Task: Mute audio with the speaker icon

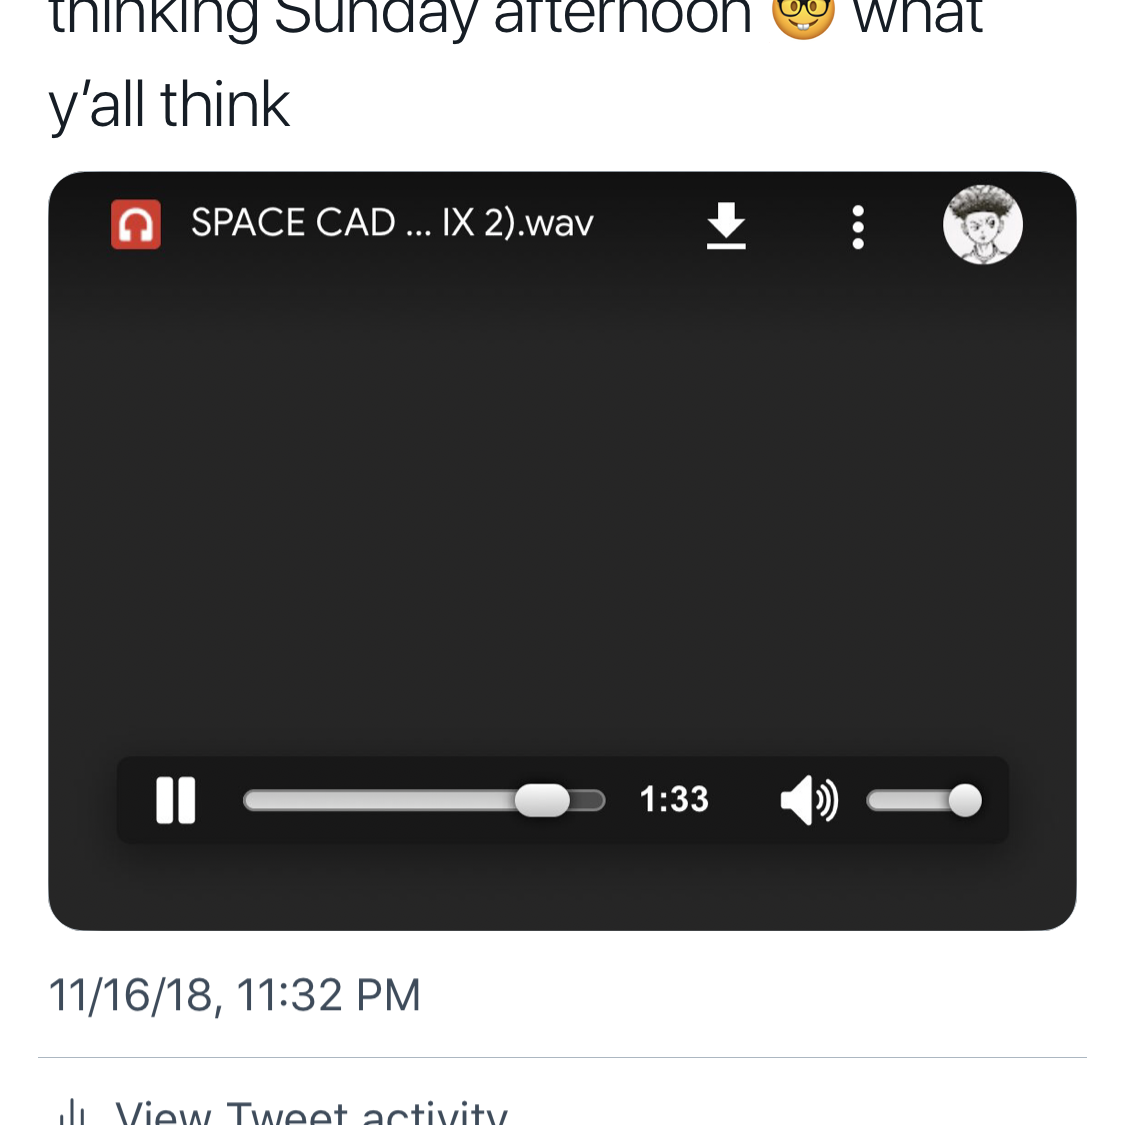Action: pyautogui.click(x=808, y=801)
